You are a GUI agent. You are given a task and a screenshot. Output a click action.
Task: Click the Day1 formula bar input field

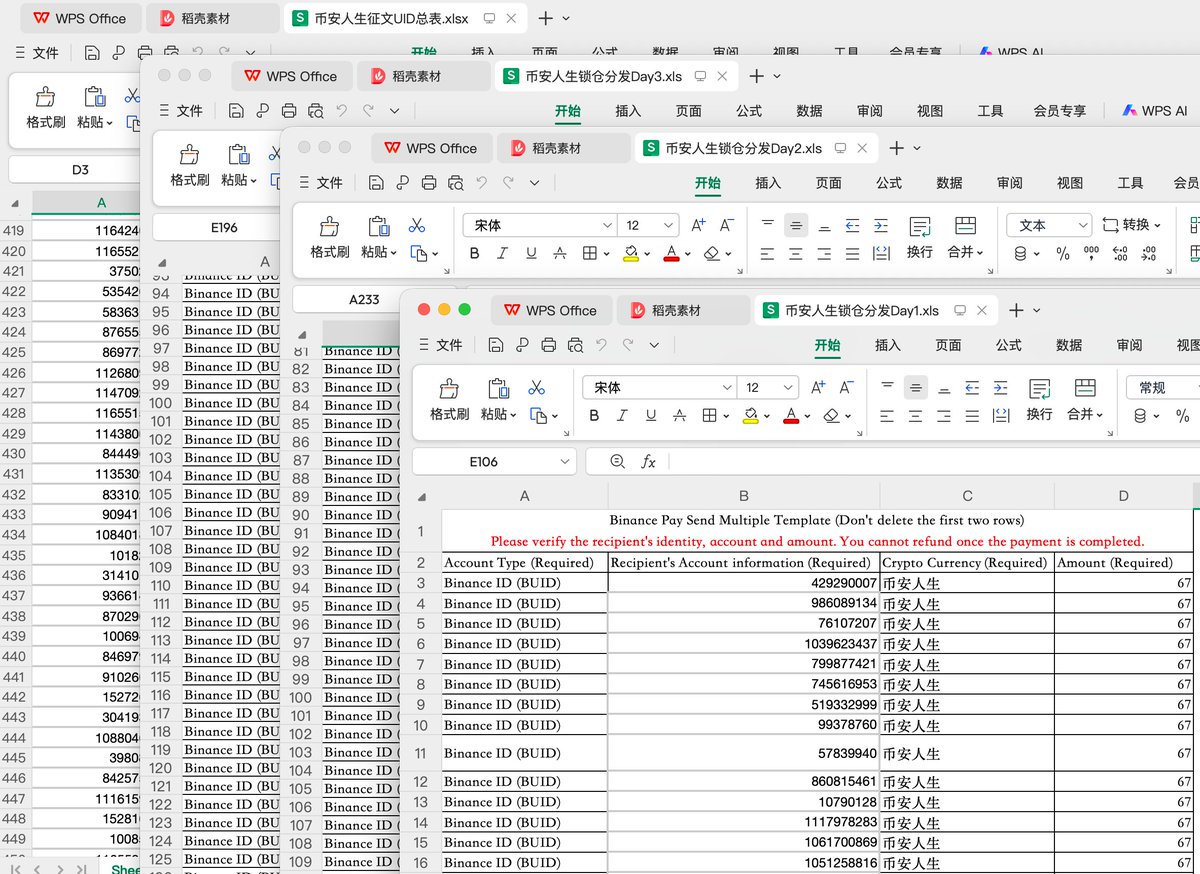click(x=930, y=461)
